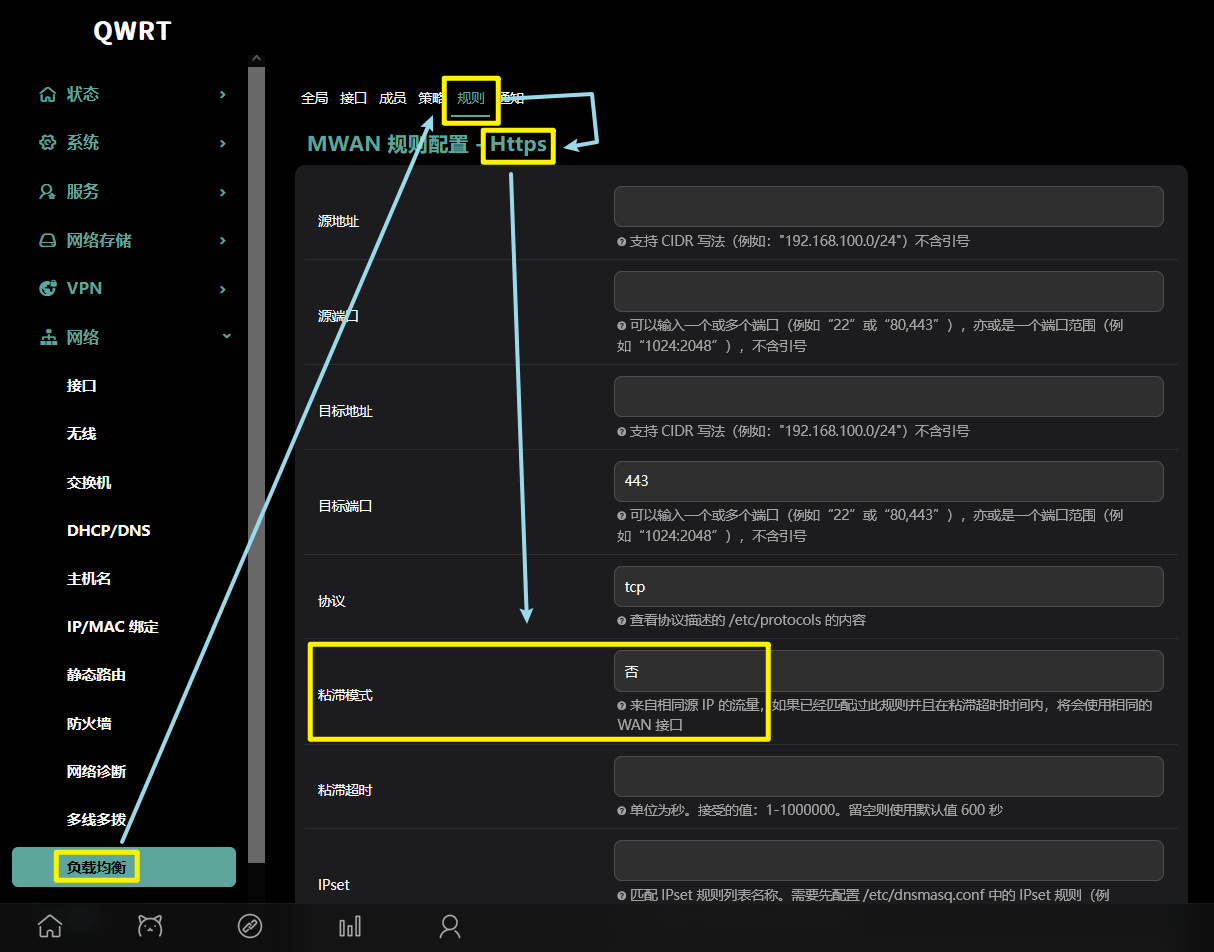This screenshot has height=952, width=1214.
Task: Expand the 系统 menu chevron
Action: (223, 143)
